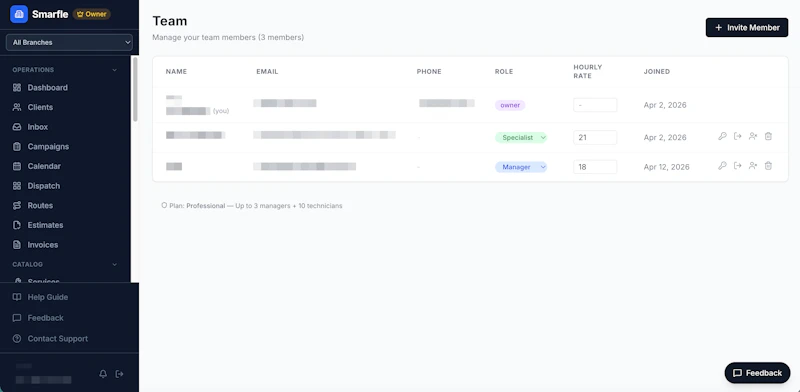Screen dimensions: 800x392
Task: Click the owner's empty hourly rate field
Action: (595, 105)
